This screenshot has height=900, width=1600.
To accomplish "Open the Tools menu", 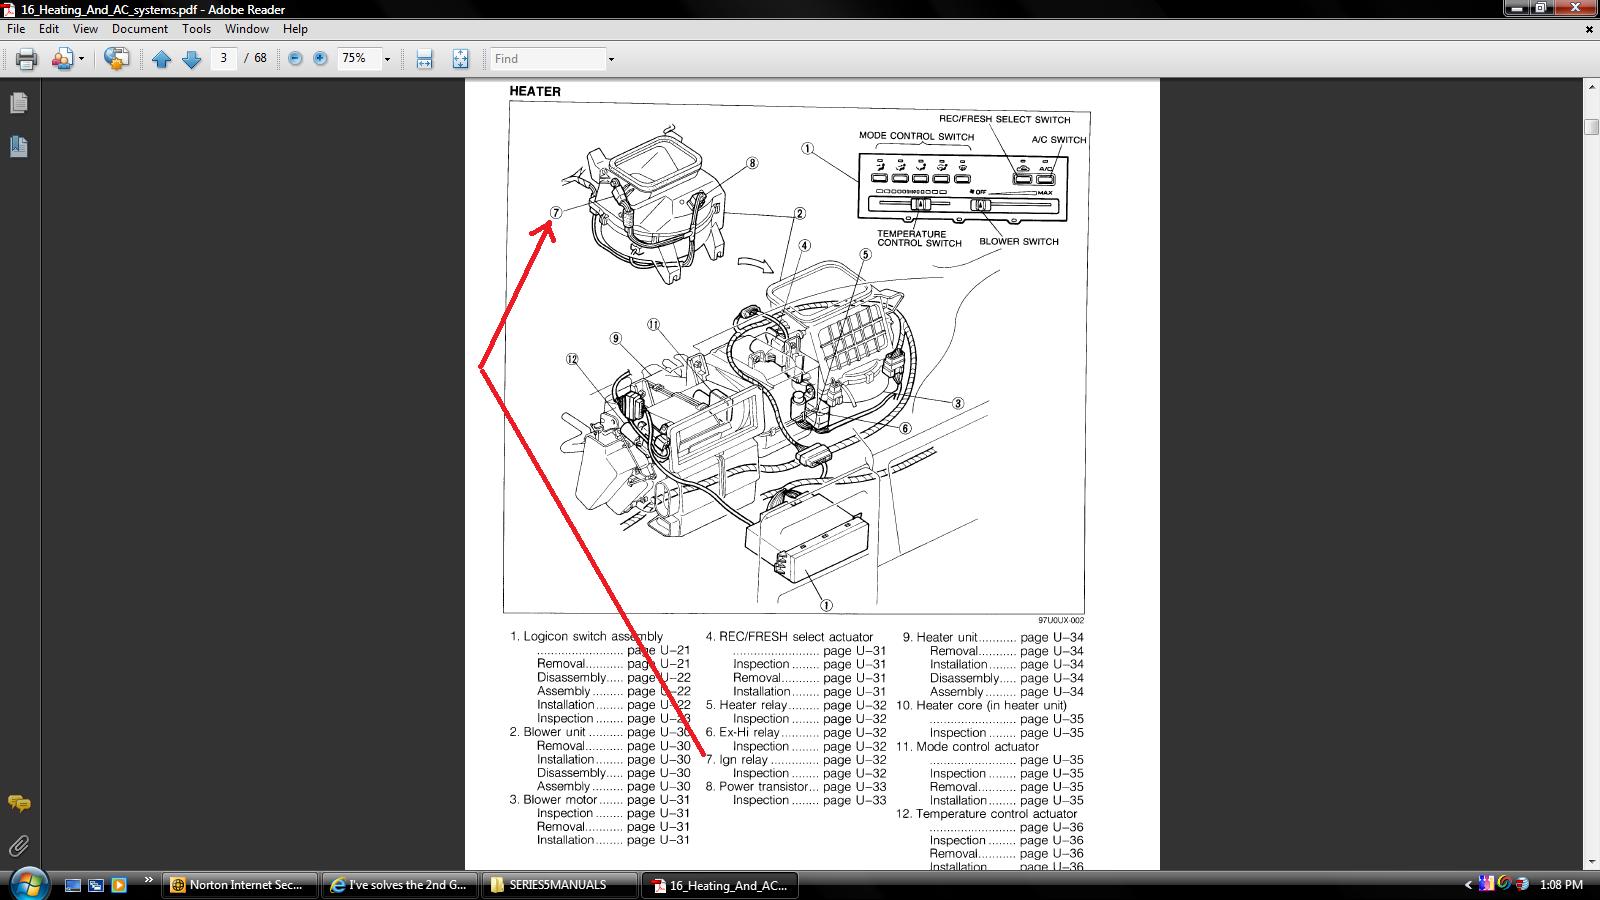I will tap(196, 29).
